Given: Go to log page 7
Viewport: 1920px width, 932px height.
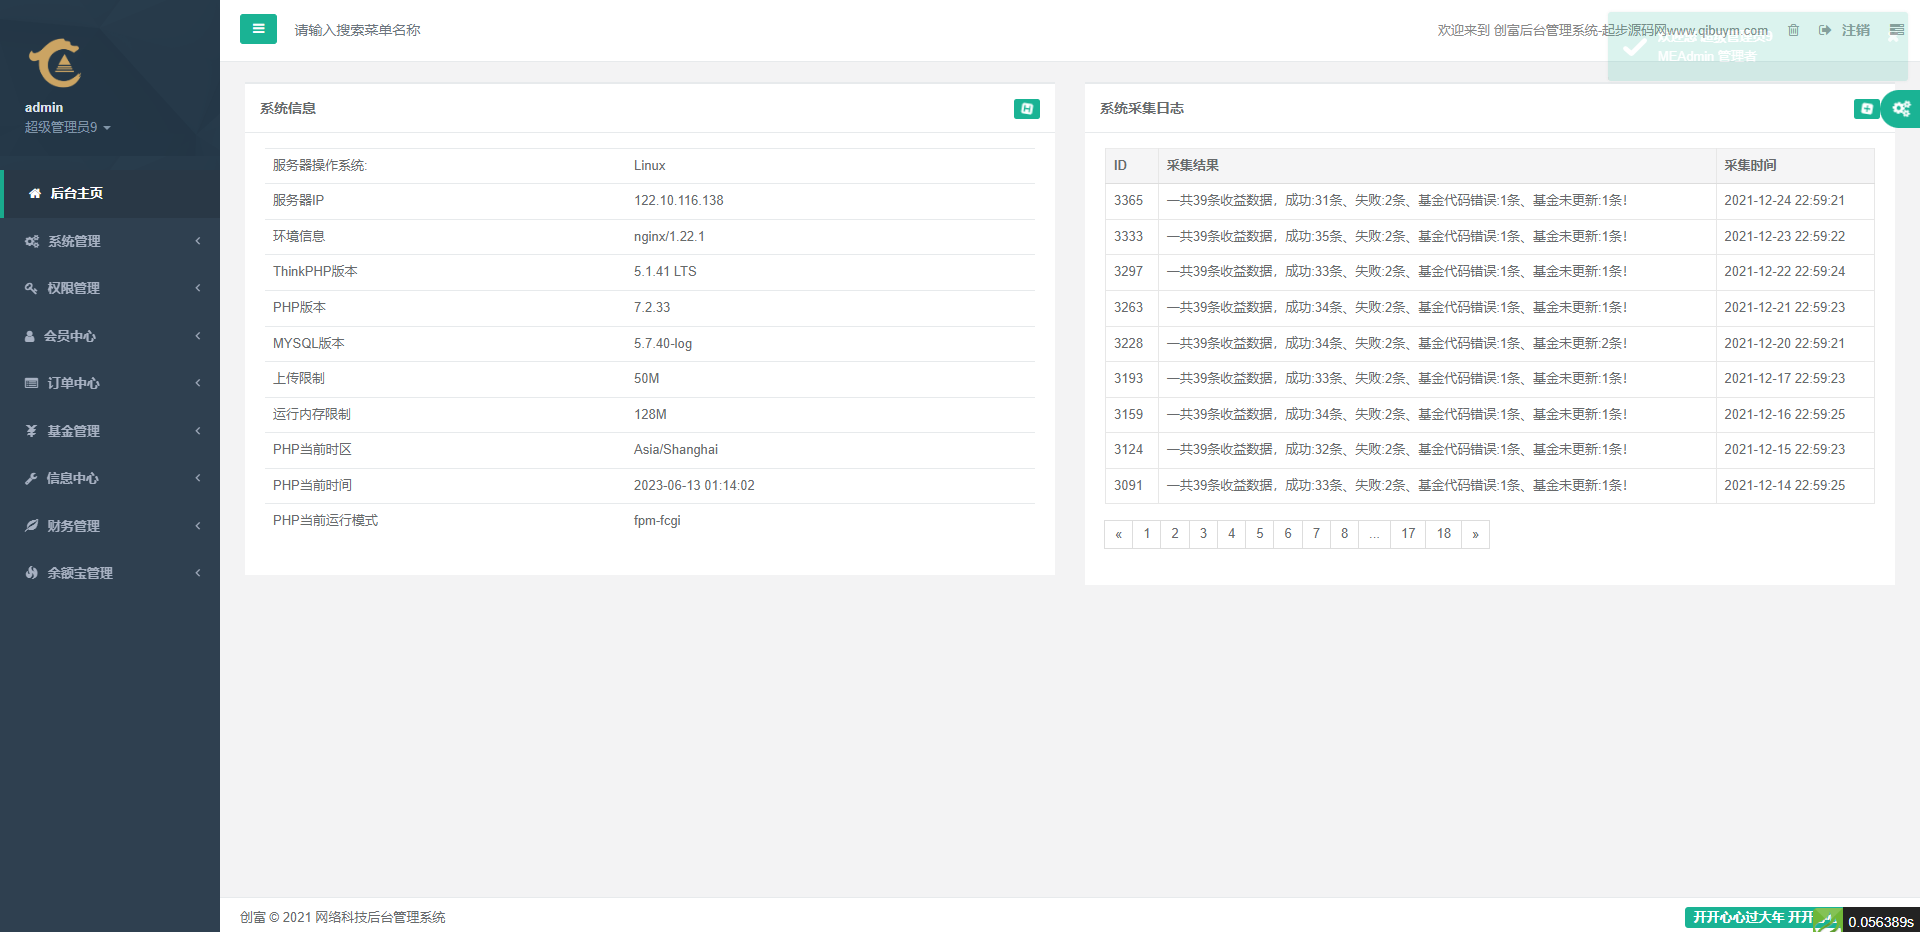Looking at the screenshot, I should click(1316, 534).
